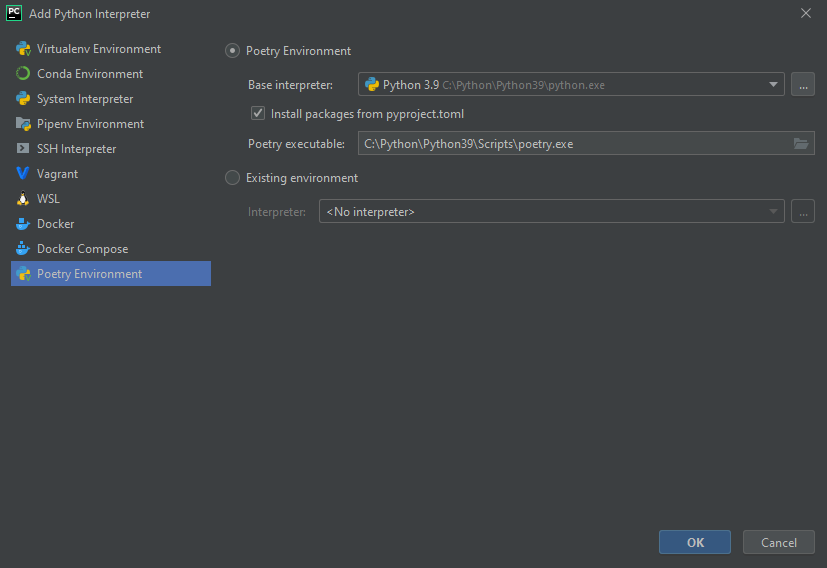This screenshot has width=827, height=568.
Task: Click the Docker whale icon
Action: tap(22, 224)
